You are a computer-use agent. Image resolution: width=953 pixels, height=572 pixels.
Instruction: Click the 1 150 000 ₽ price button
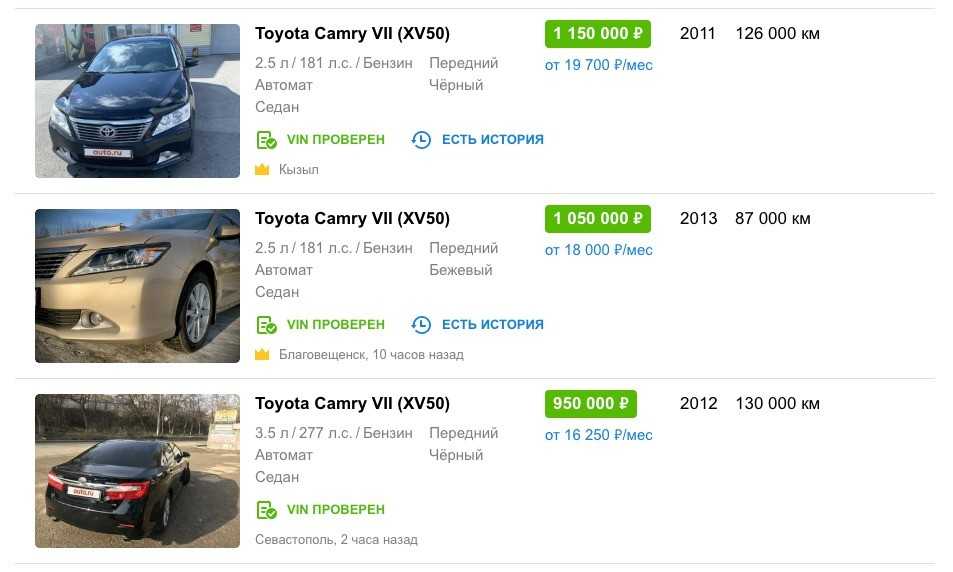pos(597,34)
